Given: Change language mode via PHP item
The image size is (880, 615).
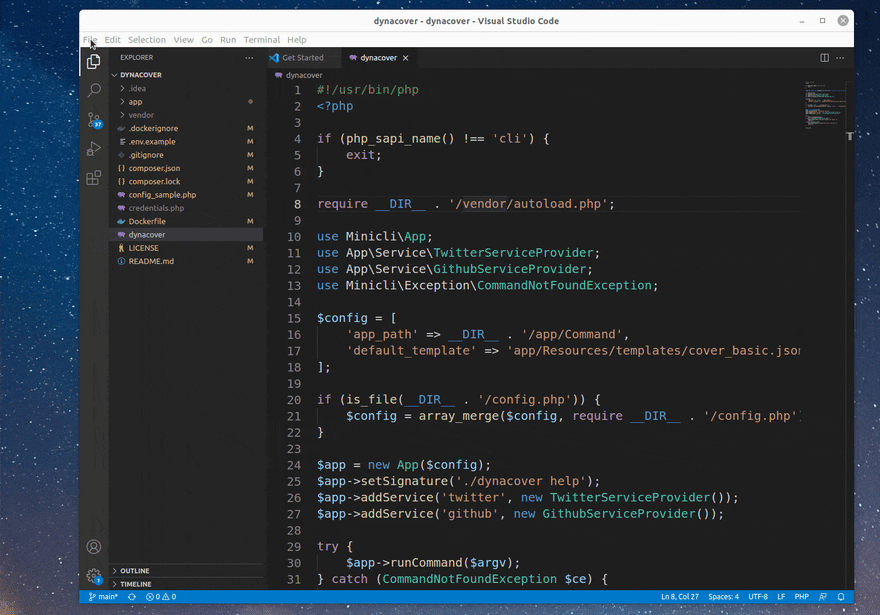Looking at the screenshot, I should tap(801, 596).
